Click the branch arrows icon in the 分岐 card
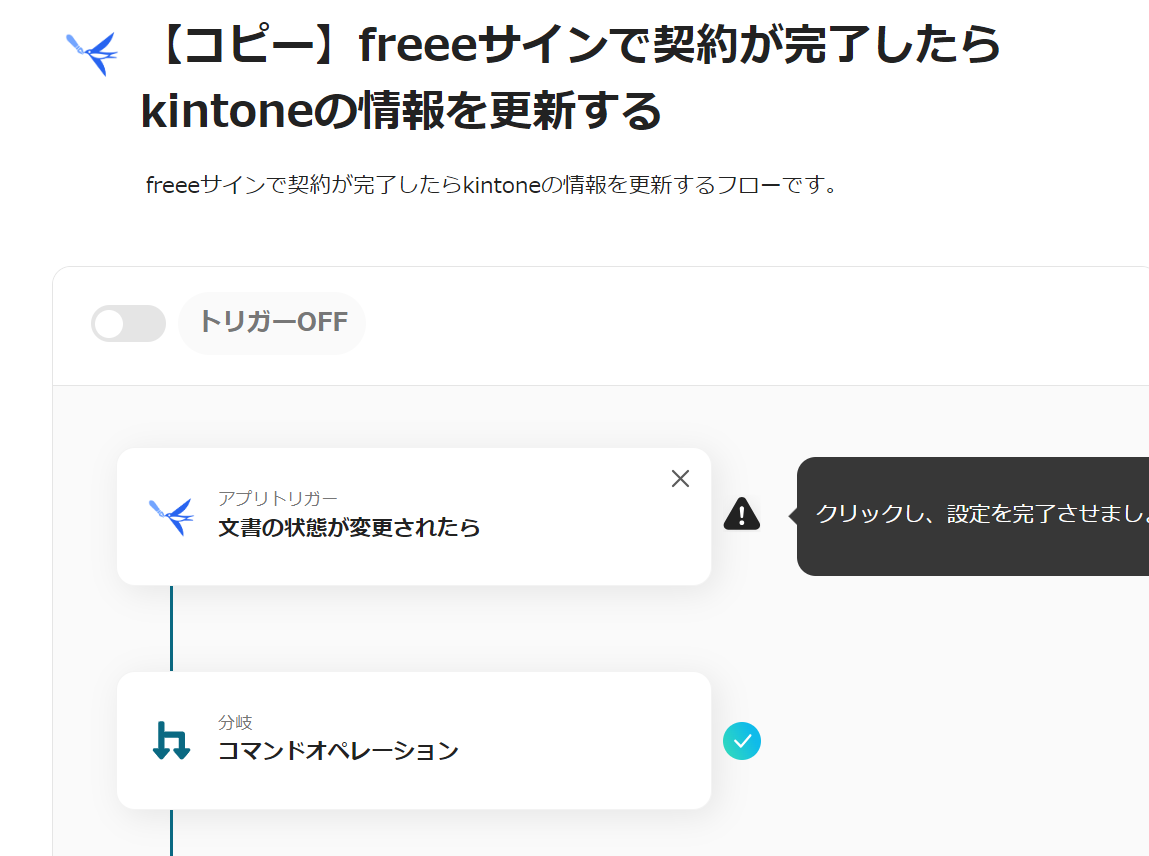This screenshot has width=1149, height=856. [x=171, y=740]
